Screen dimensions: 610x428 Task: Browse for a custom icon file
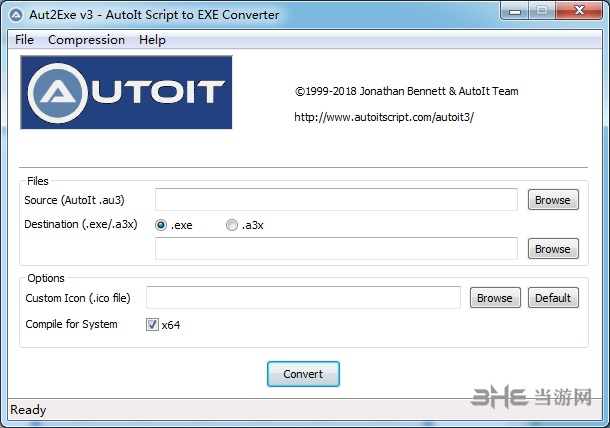(x=495, y=298)
